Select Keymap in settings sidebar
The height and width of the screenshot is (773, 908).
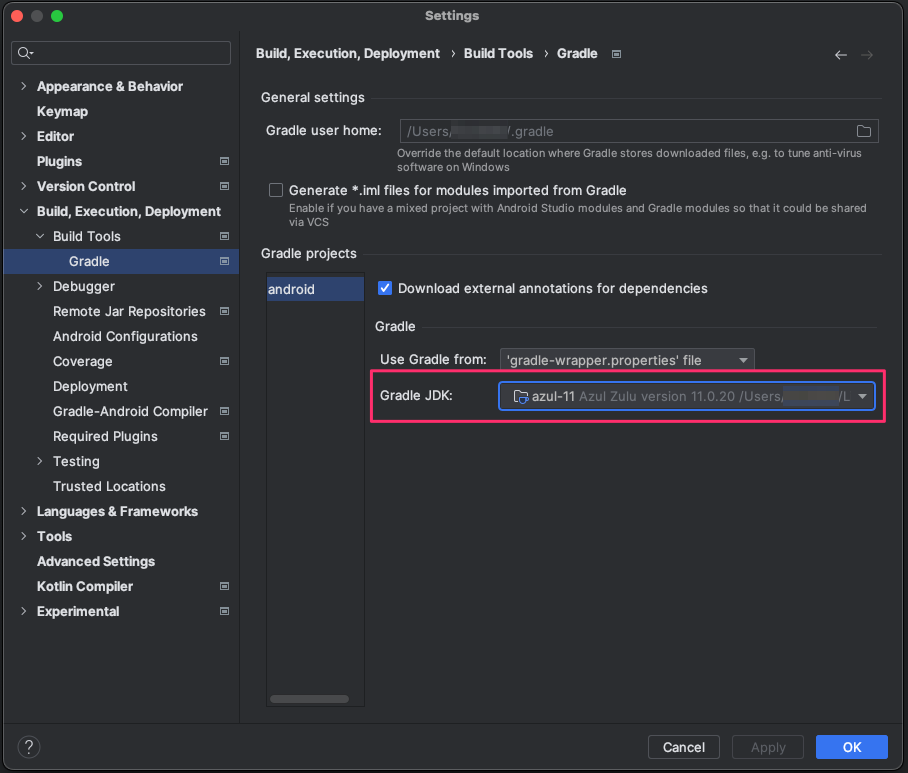point(62,111)
